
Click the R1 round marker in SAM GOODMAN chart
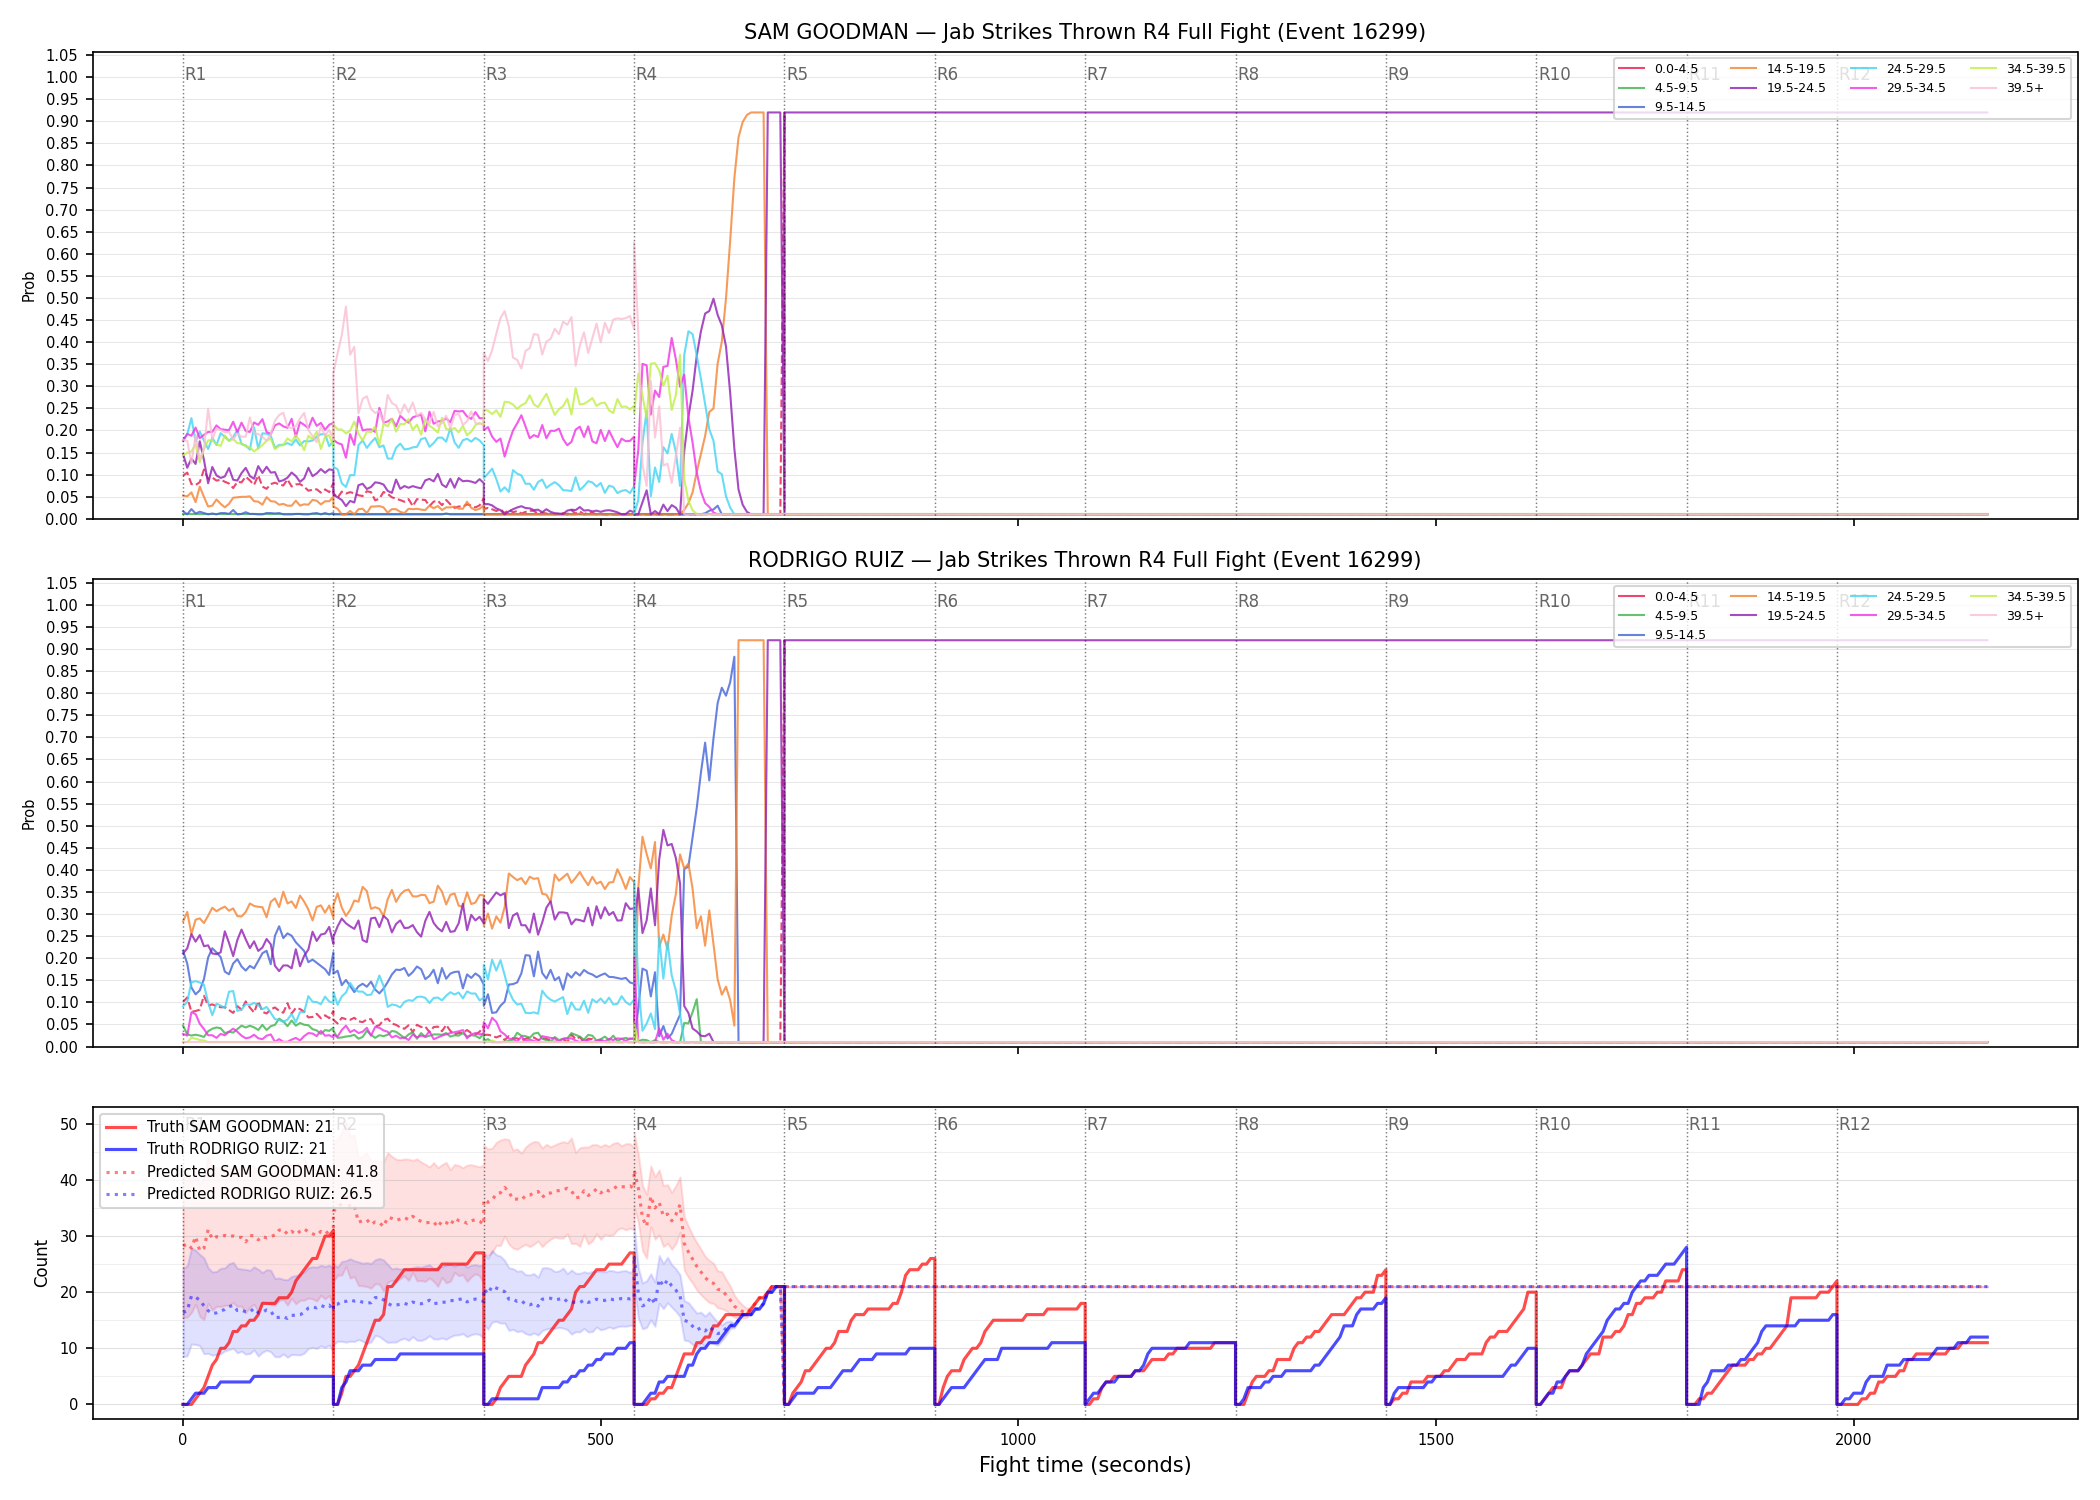(195, 74)
